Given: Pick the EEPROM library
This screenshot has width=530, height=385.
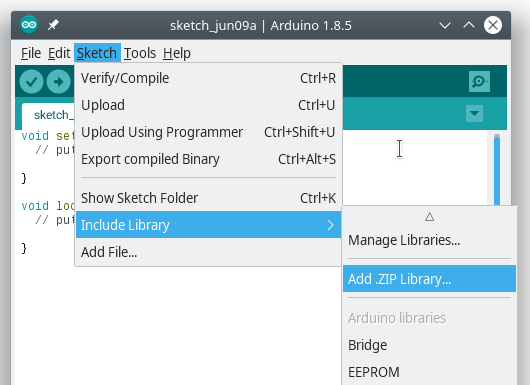Looking at the screenshot, I should 430,372.
